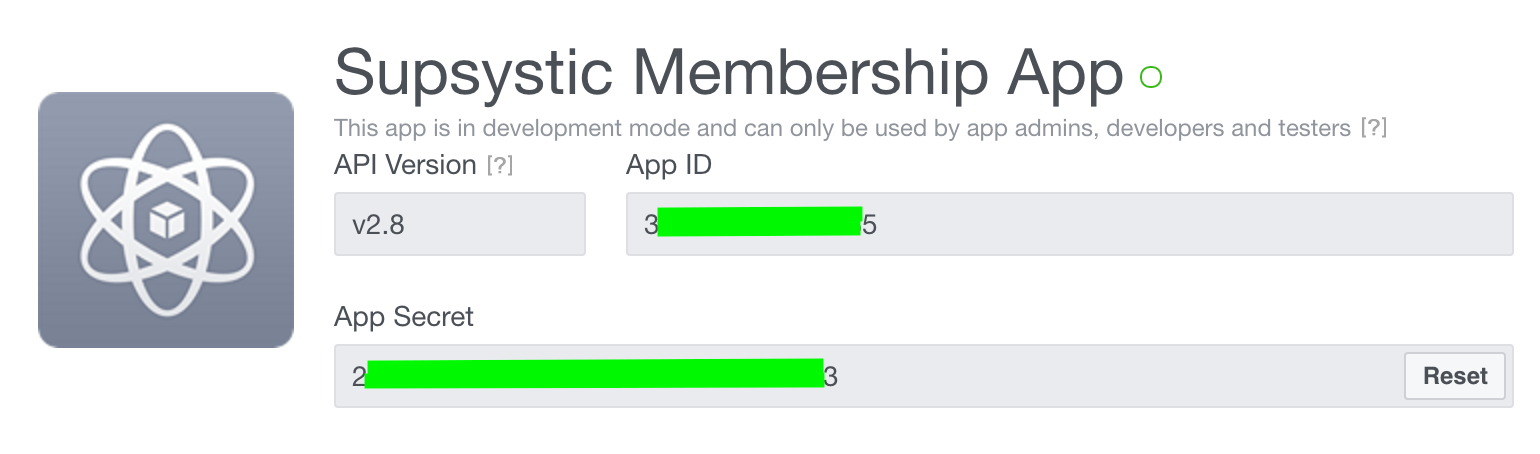Click the leading digit 3 of App ID
This screenshot has height=454, width=1540.
pos(651,225)
